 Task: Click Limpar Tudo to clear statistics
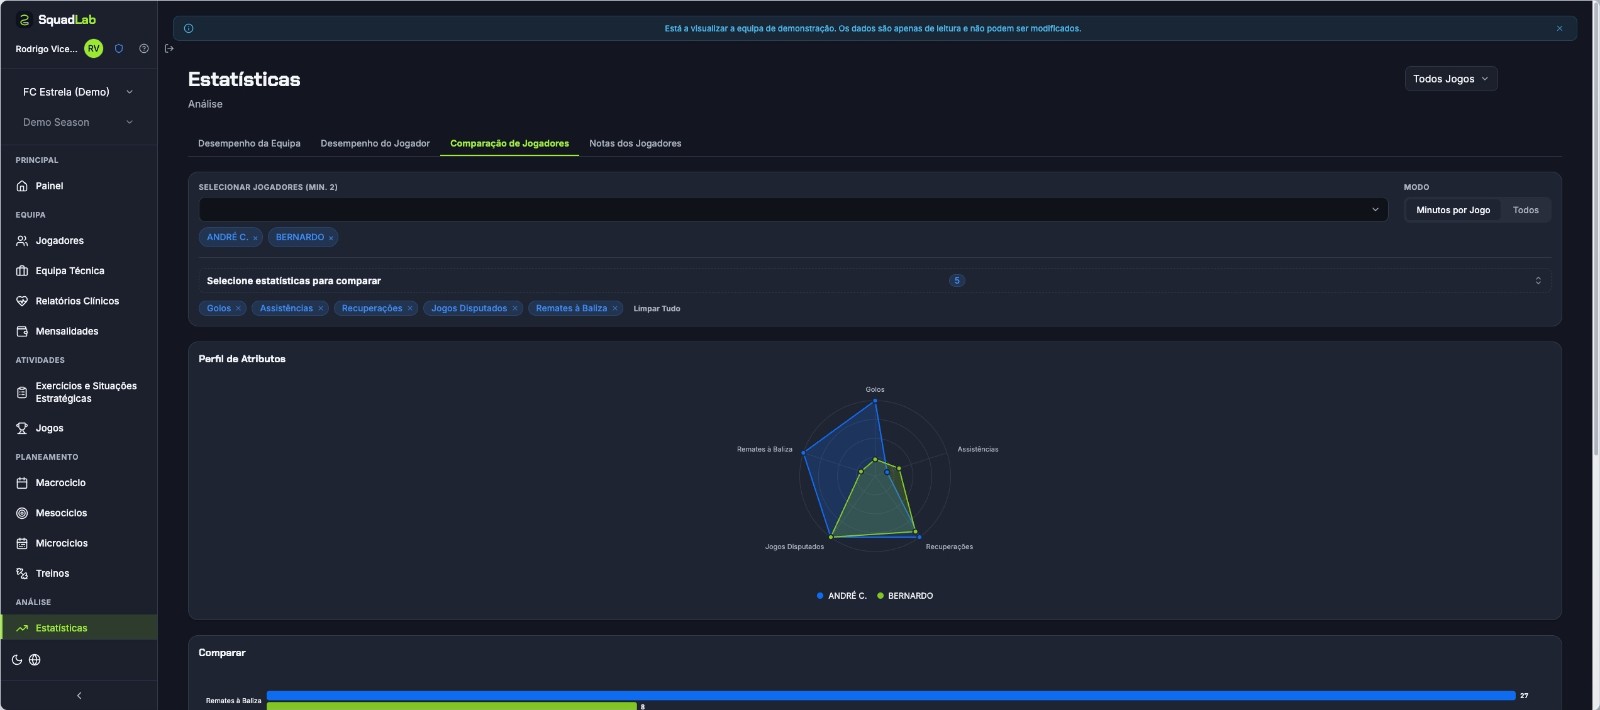coord(657,309)
